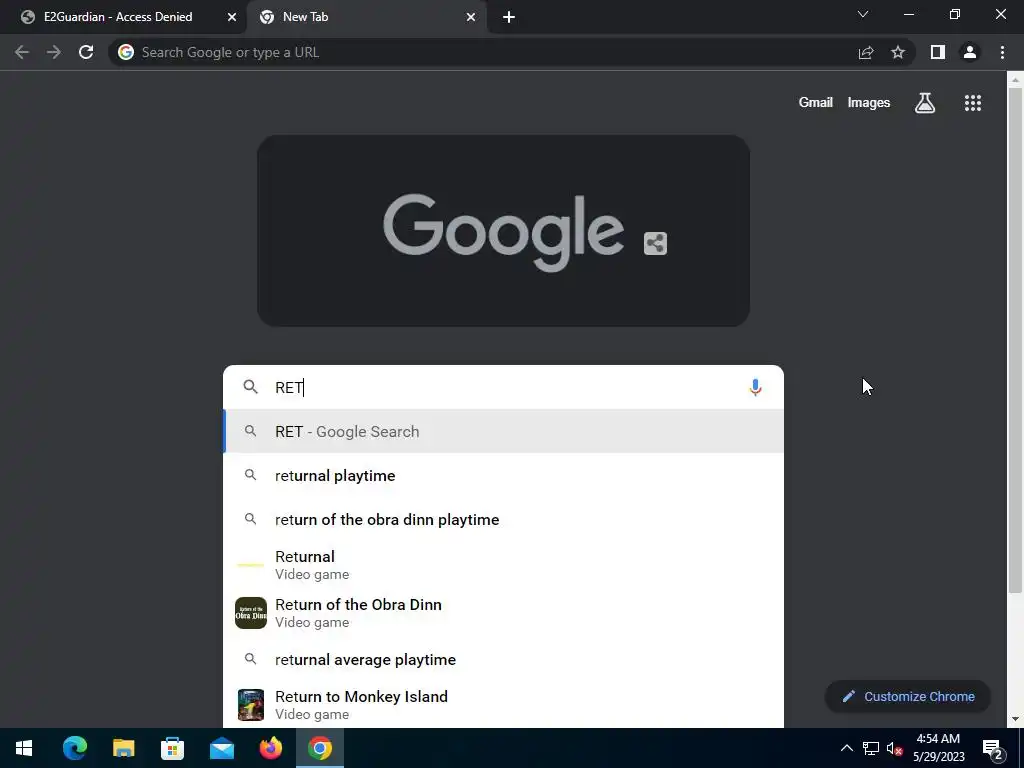Viewport: 1024px width, 768px height.
Task: Open the notification center
Action: click(x=993, y=748)
